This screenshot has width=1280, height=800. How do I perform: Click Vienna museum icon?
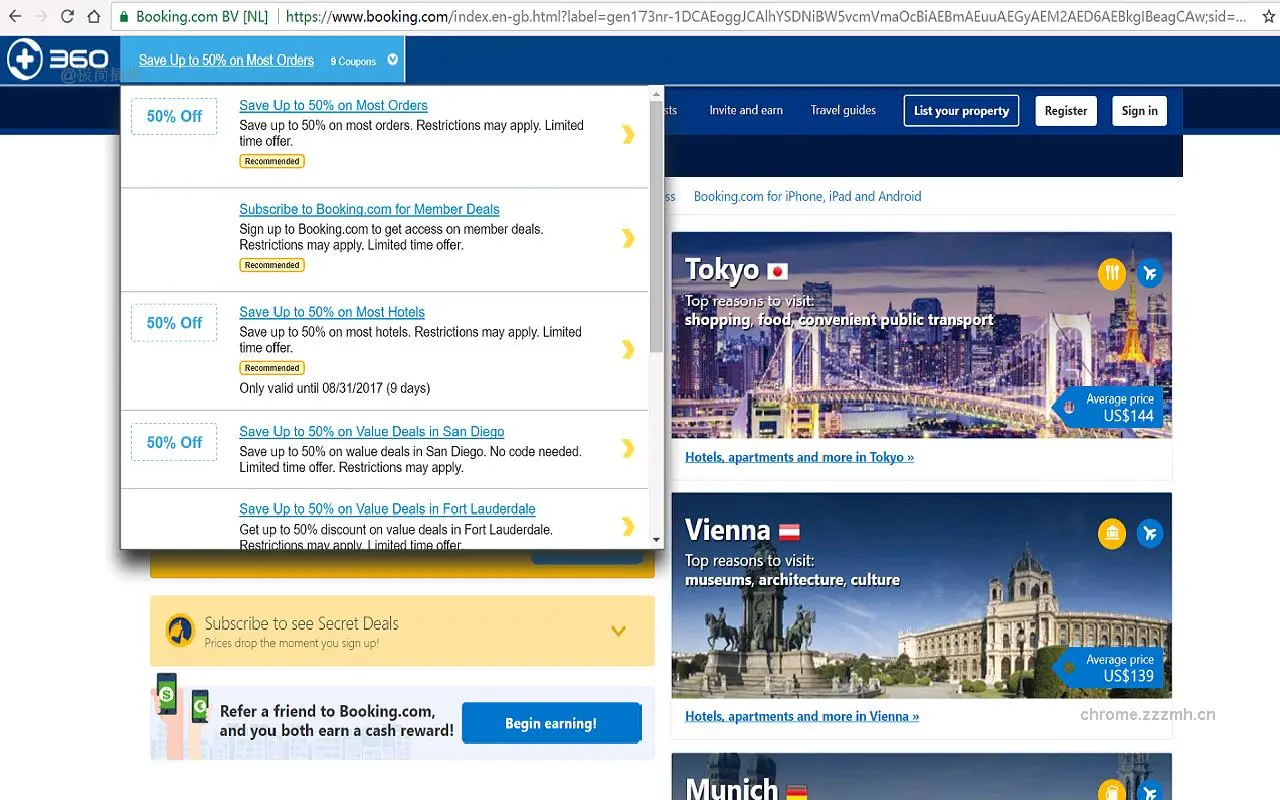pos(1112,534)
